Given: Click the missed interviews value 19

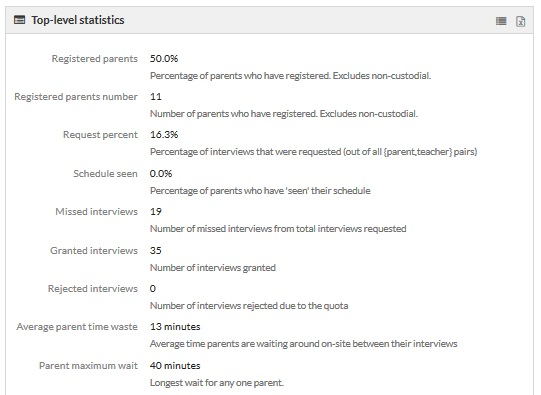Looking at the screenshot, I should tap(156, 211).
